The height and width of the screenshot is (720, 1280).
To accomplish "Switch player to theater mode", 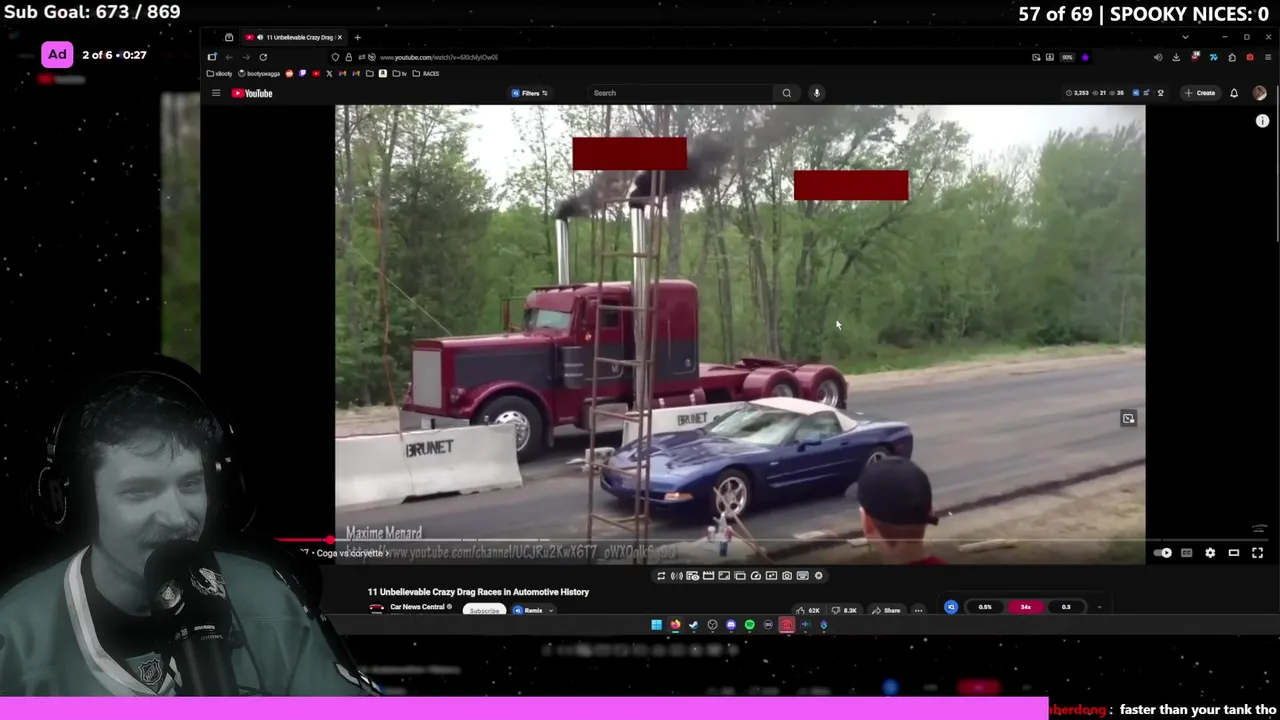I will click(1234, 553).
